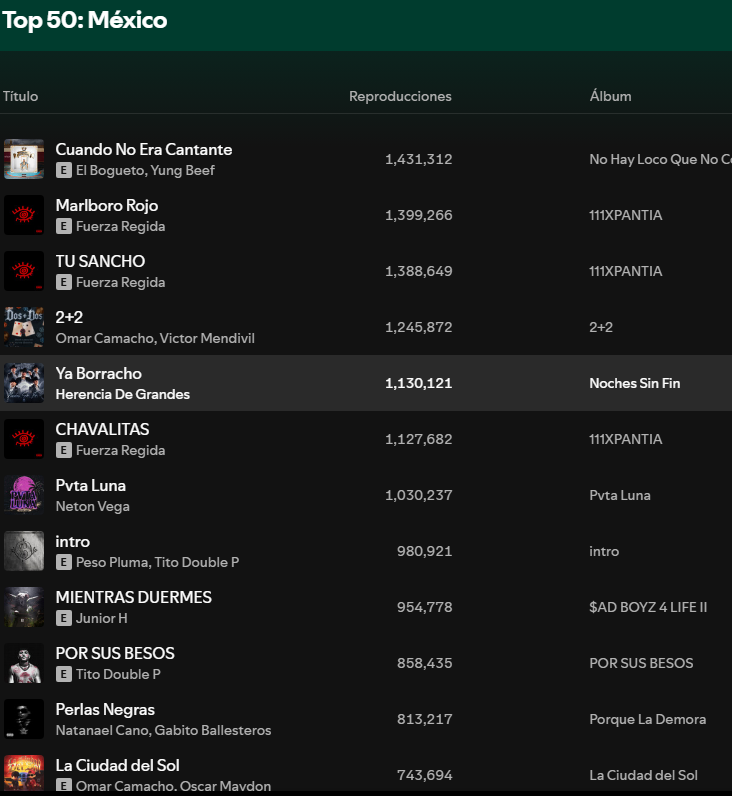Open the $AD BOYZ 4 LIFE II album

point(648,607)
